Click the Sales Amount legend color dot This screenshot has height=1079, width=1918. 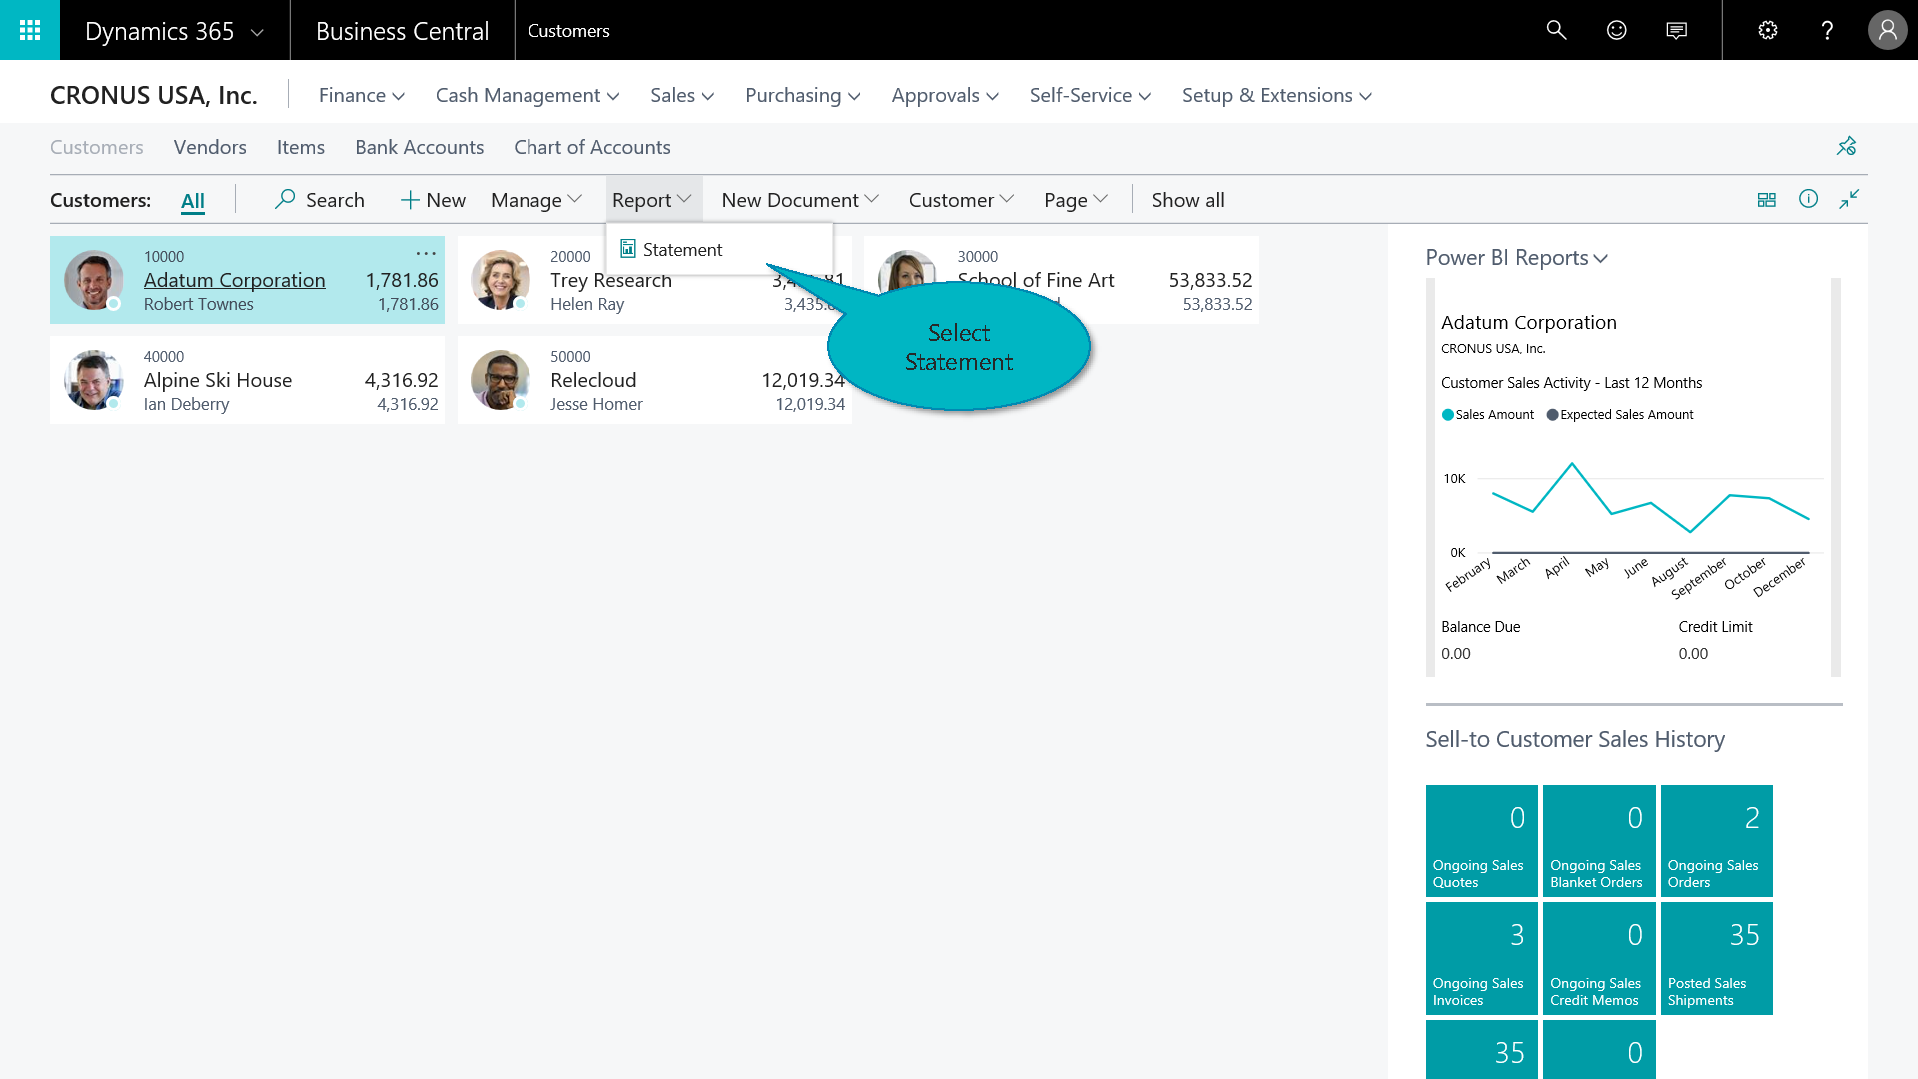coord(1447,415)
